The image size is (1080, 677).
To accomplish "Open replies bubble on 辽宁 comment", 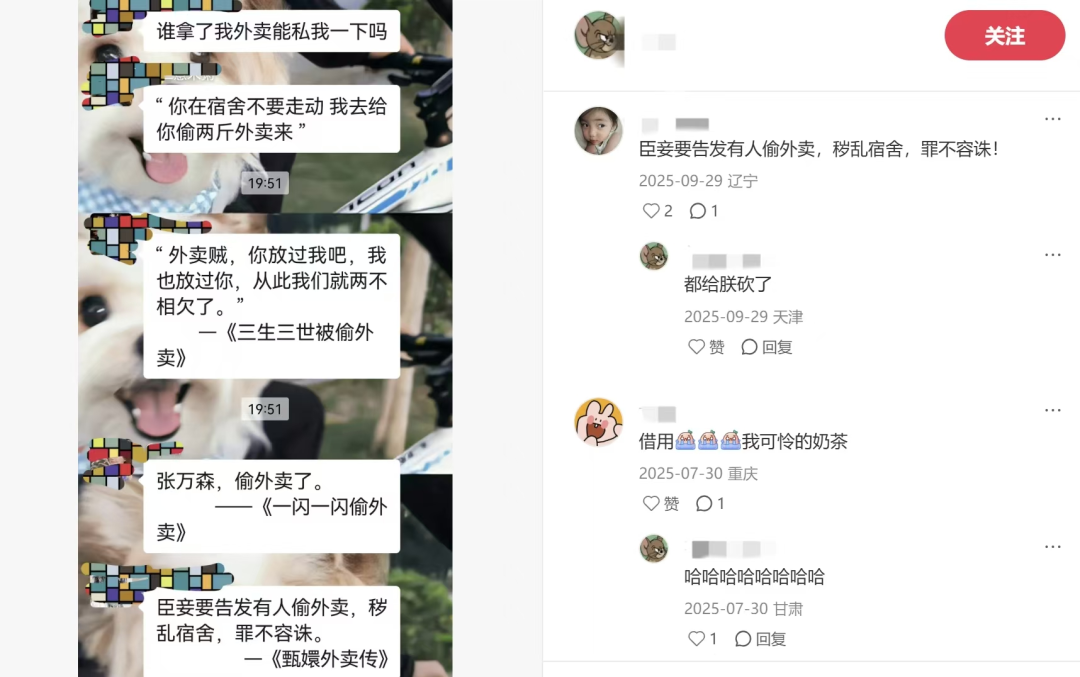I will pyautogui.click(x=704, y=211).
